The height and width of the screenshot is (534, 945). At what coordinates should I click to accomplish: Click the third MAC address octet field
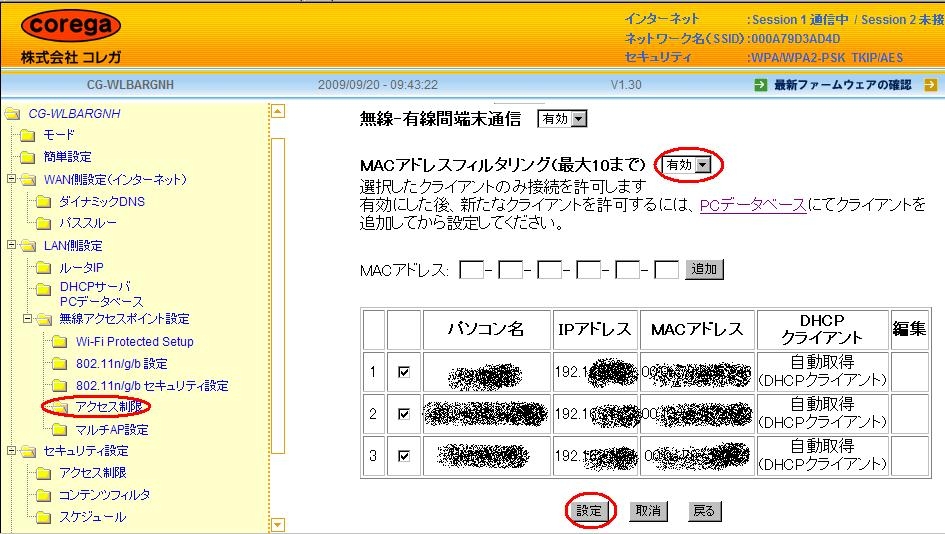549,269
